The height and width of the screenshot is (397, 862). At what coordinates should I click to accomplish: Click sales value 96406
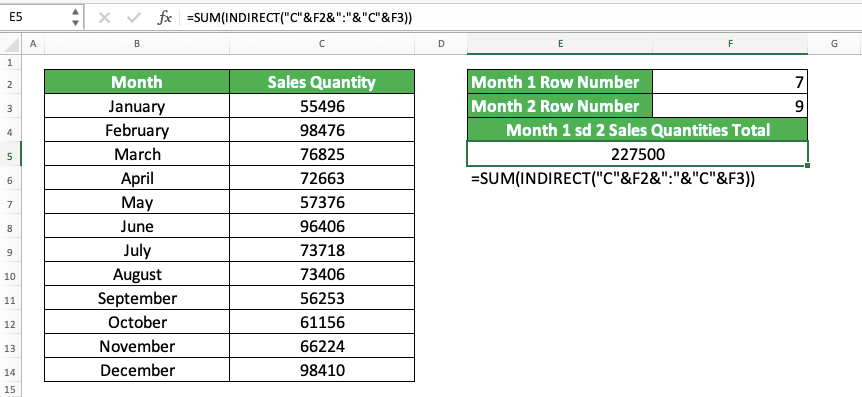point(322,226)
